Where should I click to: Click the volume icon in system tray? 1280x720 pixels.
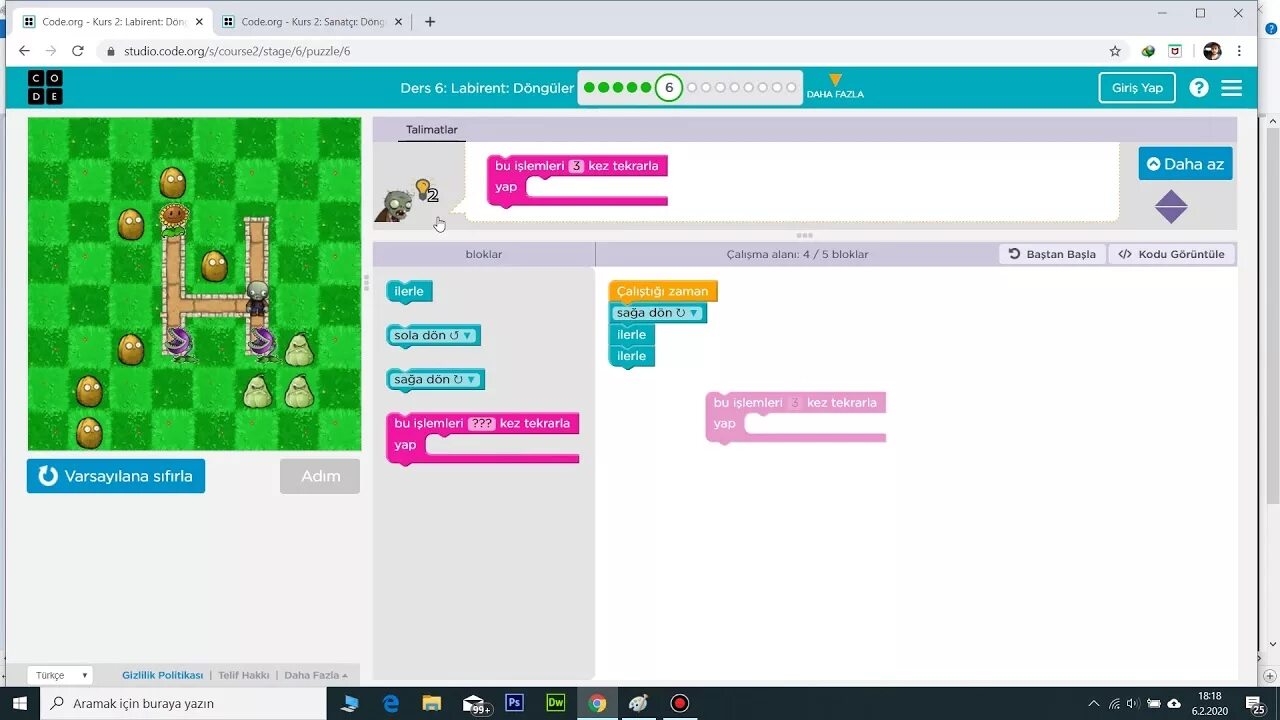[1134, 703]
